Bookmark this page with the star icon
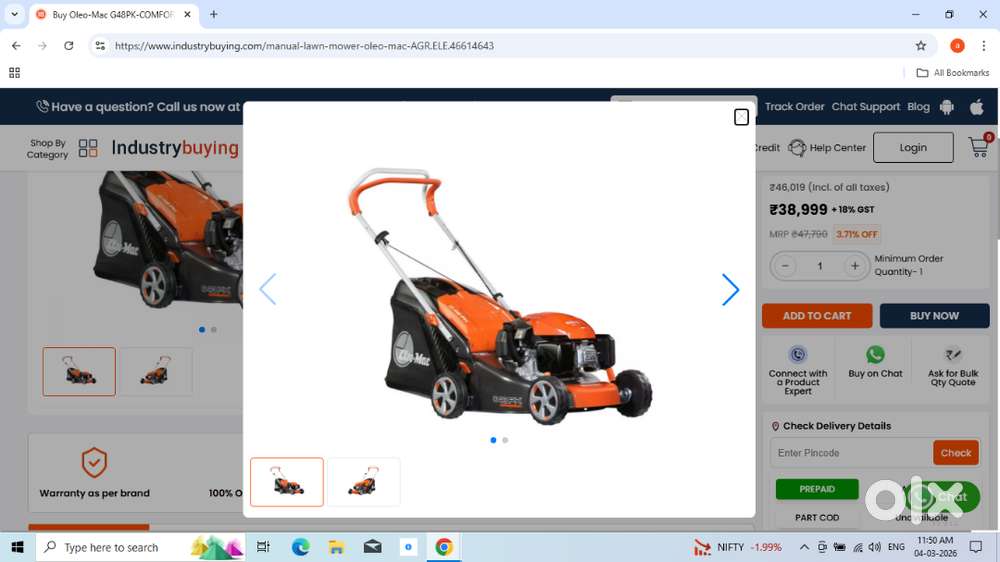This screenshot has height=562, width=1000. click(921, 46)
